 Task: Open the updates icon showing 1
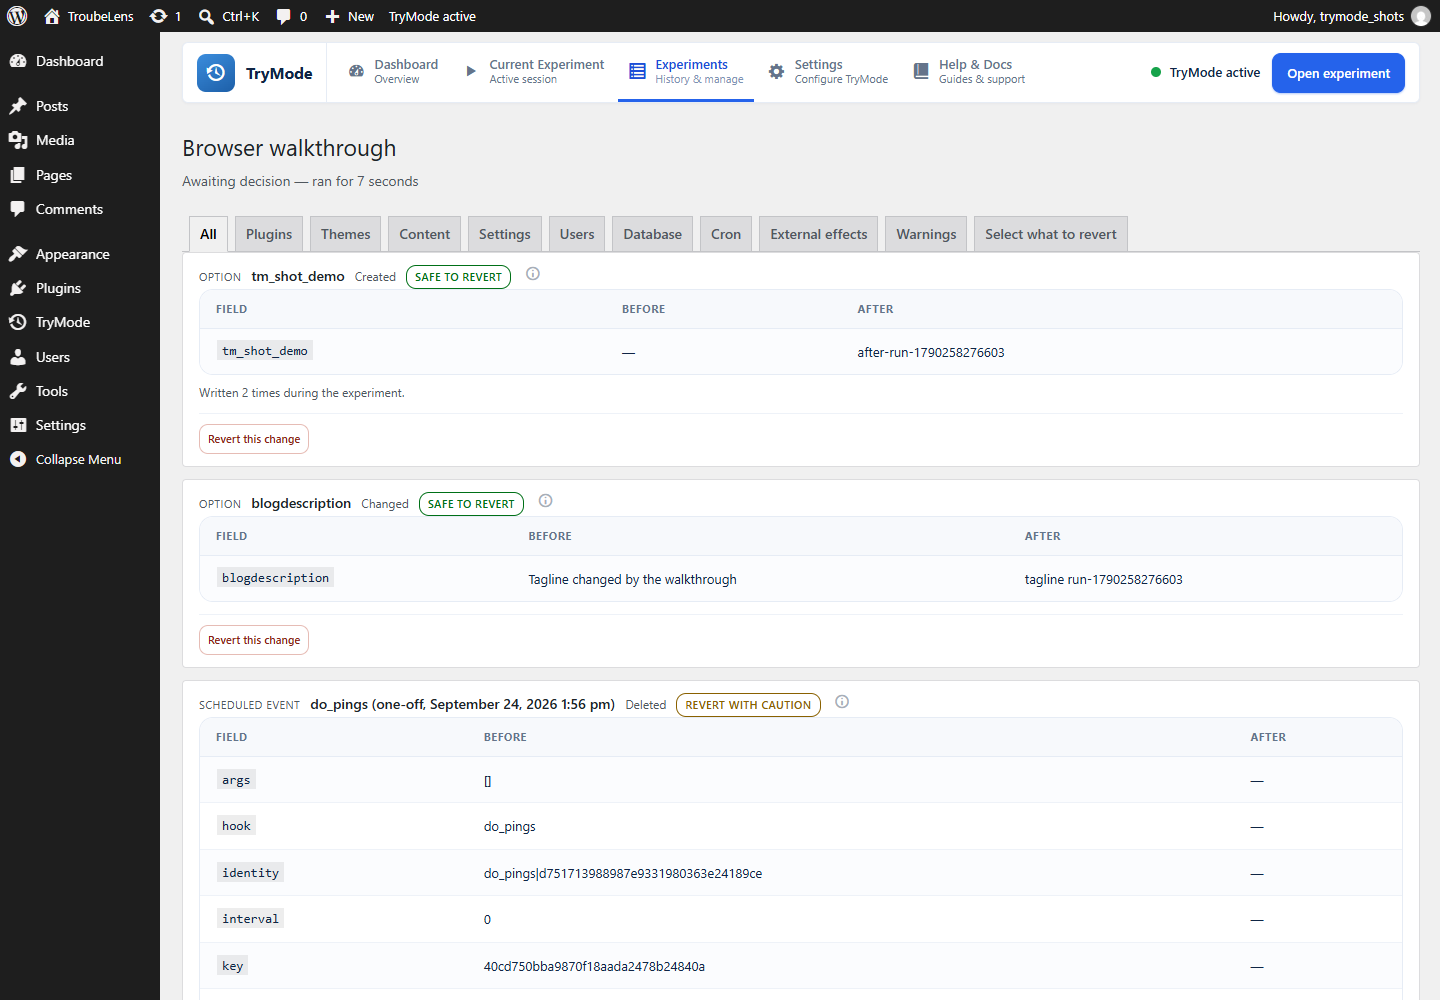[x=158, y=16]
